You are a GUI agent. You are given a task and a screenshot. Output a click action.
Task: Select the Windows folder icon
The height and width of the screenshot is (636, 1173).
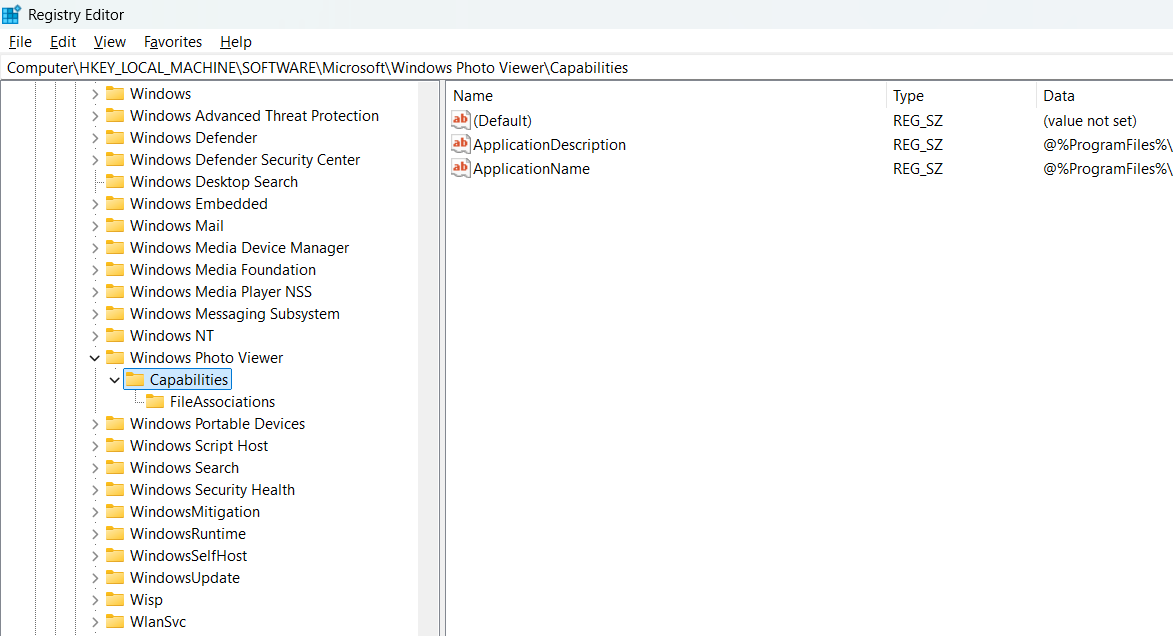click(115, 94)
